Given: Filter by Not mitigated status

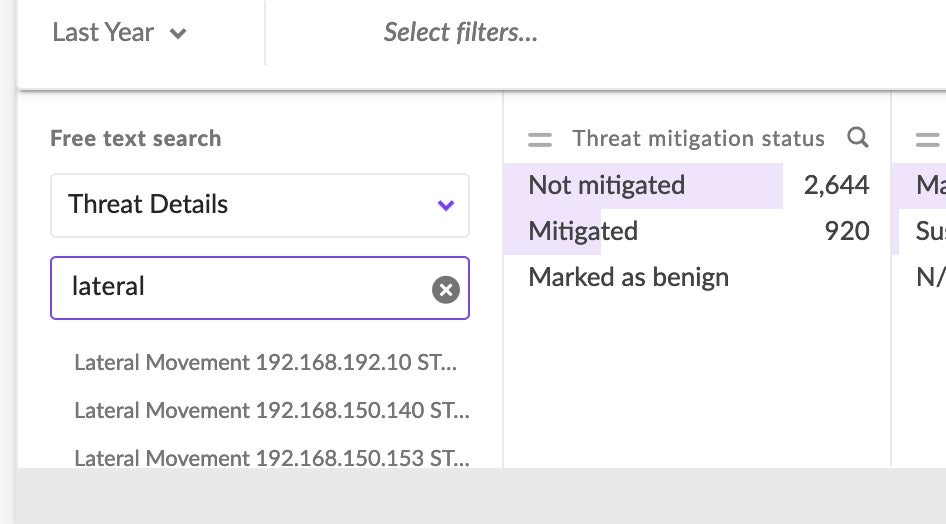Looking at the screenshot, I should (606, 185).
